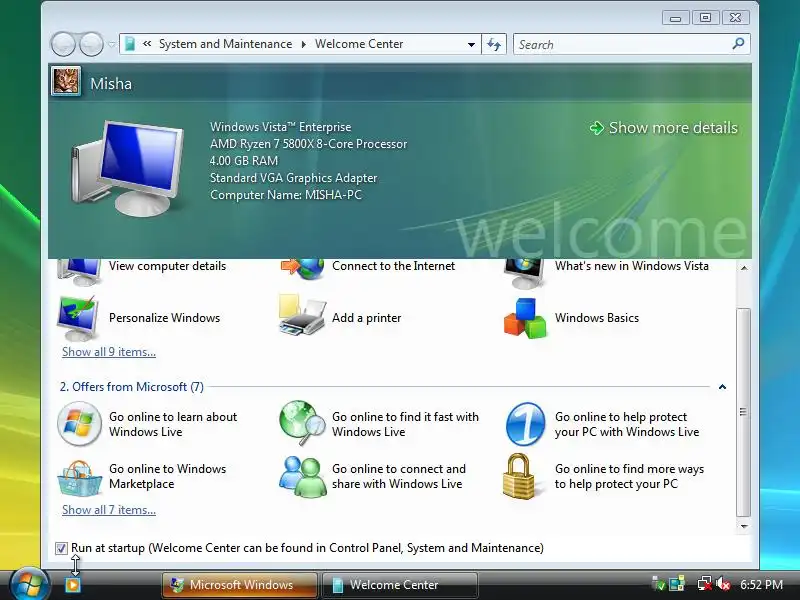Click Show all 9 items link
Viewport: 800px width, 600px height.
click(109, 352)
